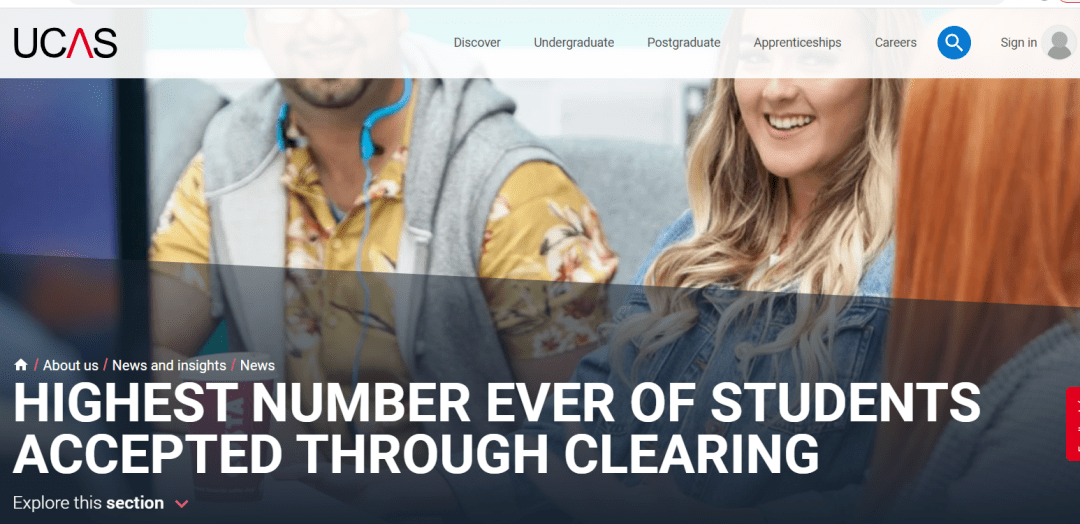The width and height of the screenshot is (1080, 524).
Task: Go home via the UCAS logo
Action: (x=65, y=43)
